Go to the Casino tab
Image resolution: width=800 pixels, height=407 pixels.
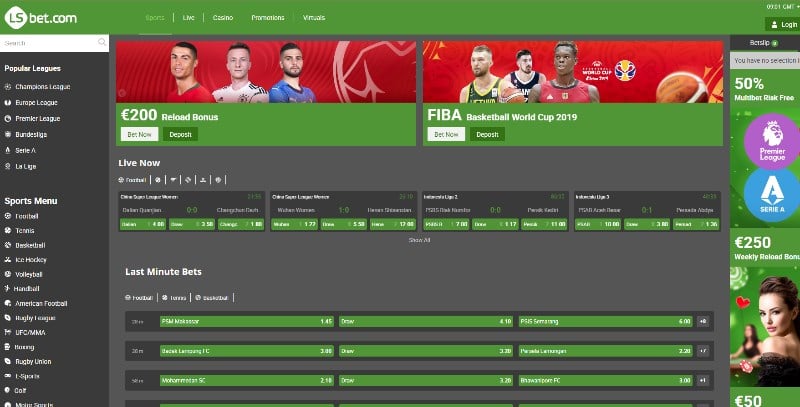[x=222, y=17]
